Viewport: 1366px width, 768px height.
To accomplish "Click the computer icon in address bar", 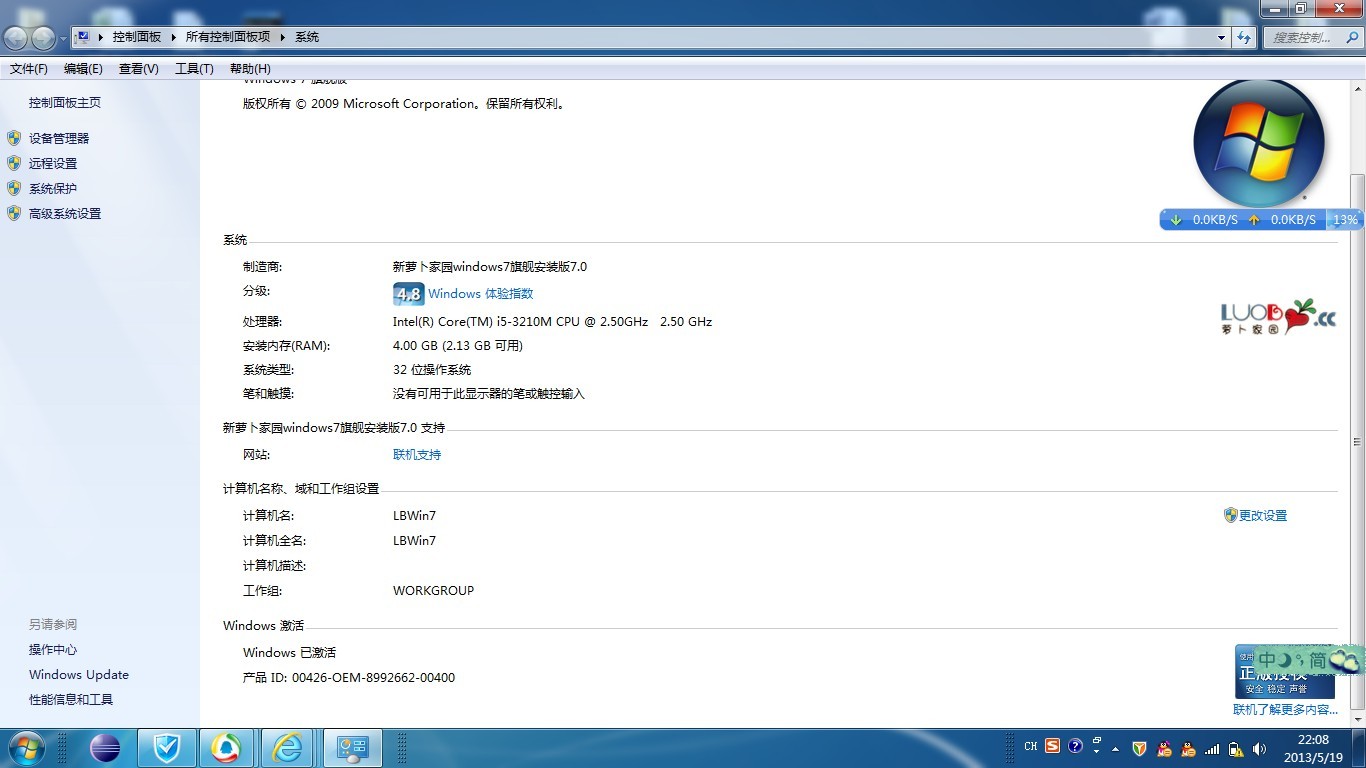I will [x=83, y=37].
